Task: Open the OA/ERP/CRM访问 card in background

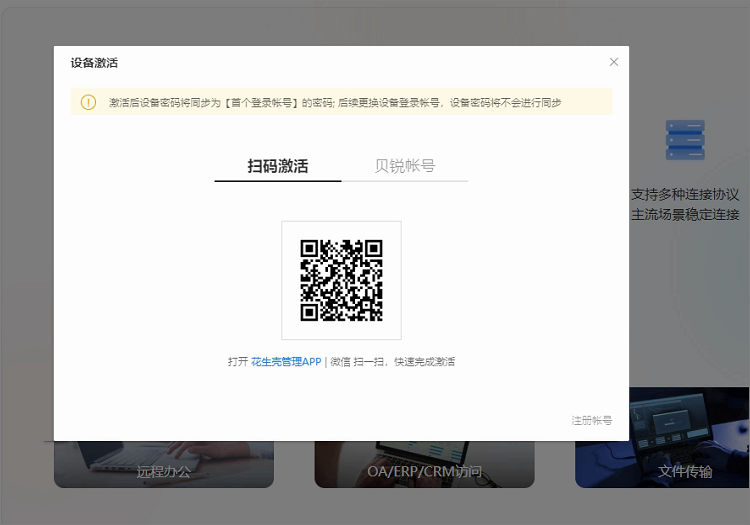Action: (x=424, y=464)
